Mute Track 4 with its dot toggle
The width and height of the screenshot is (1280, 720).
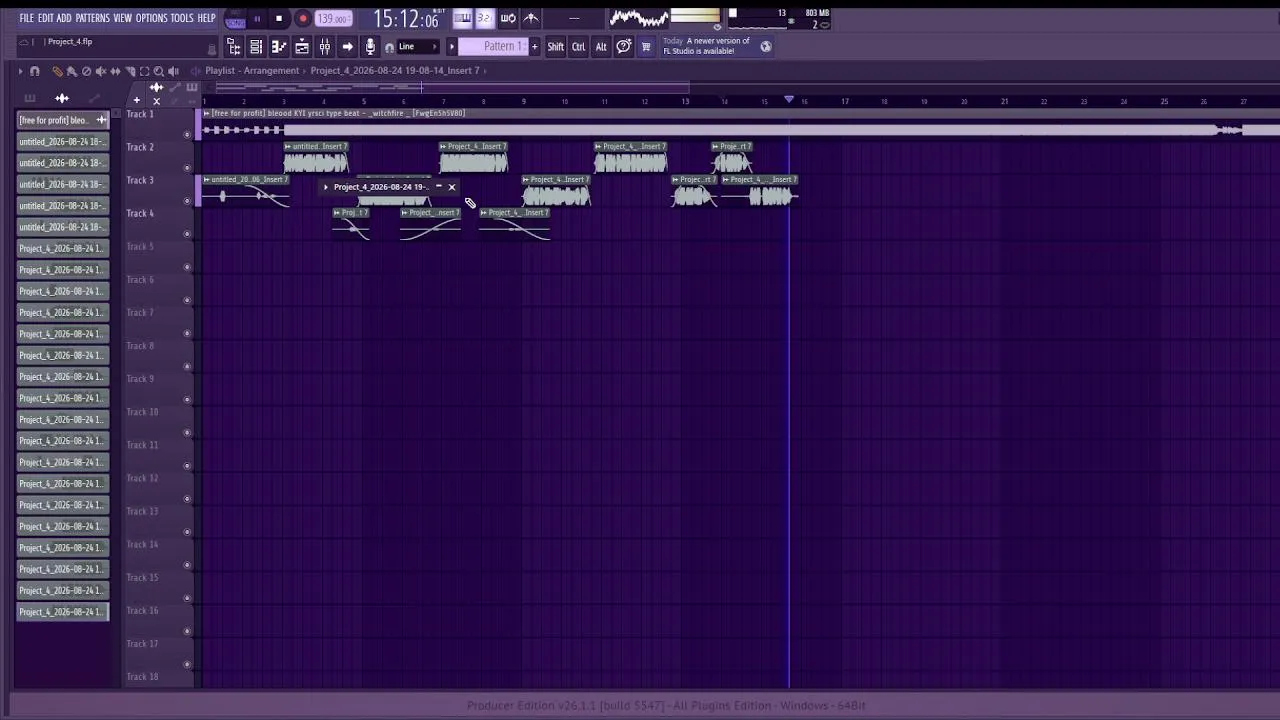click(187, 233)
